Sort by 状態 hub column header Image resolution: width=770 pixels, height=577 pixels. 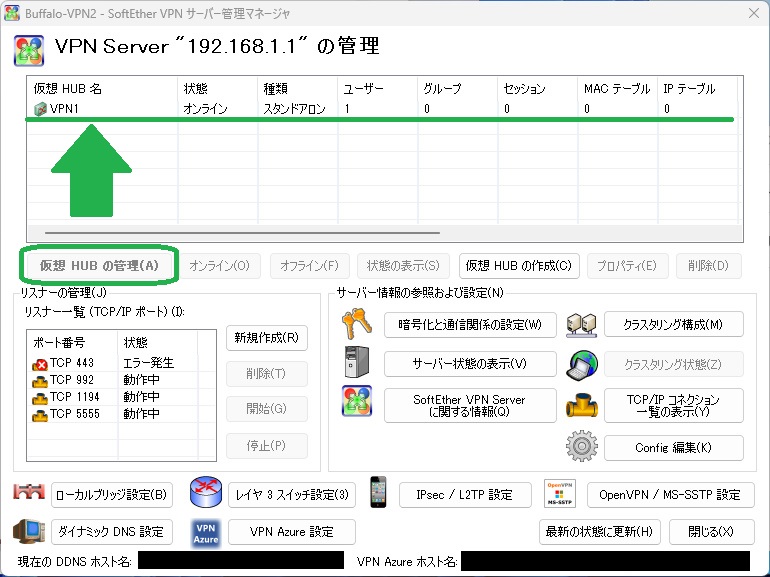pyautogui.click(x=218, y=88)
